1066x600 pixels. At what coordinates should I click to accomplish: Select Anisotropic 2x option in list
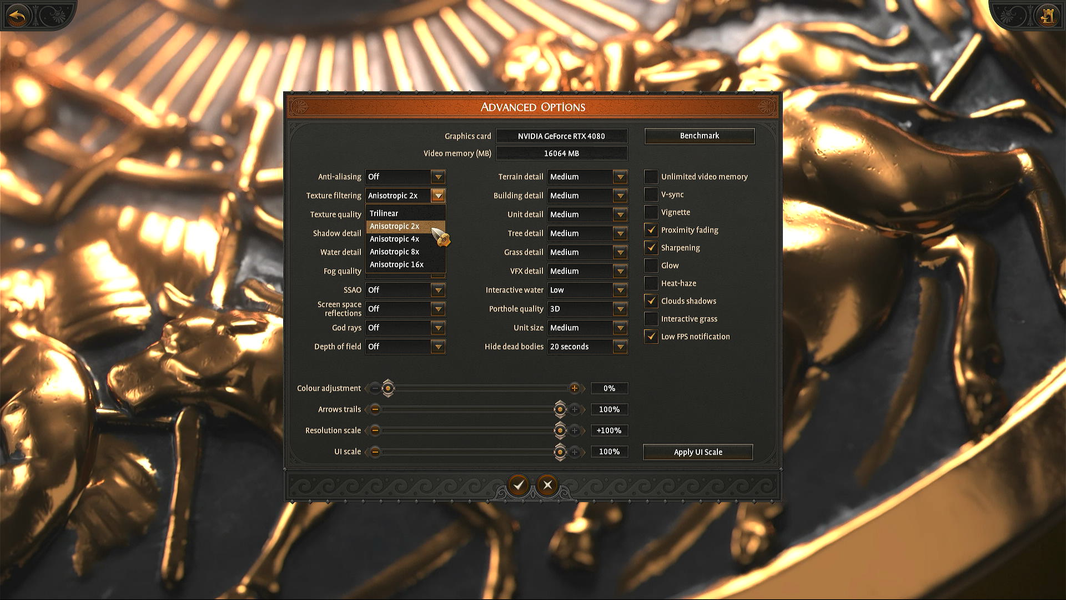point(406,226)
